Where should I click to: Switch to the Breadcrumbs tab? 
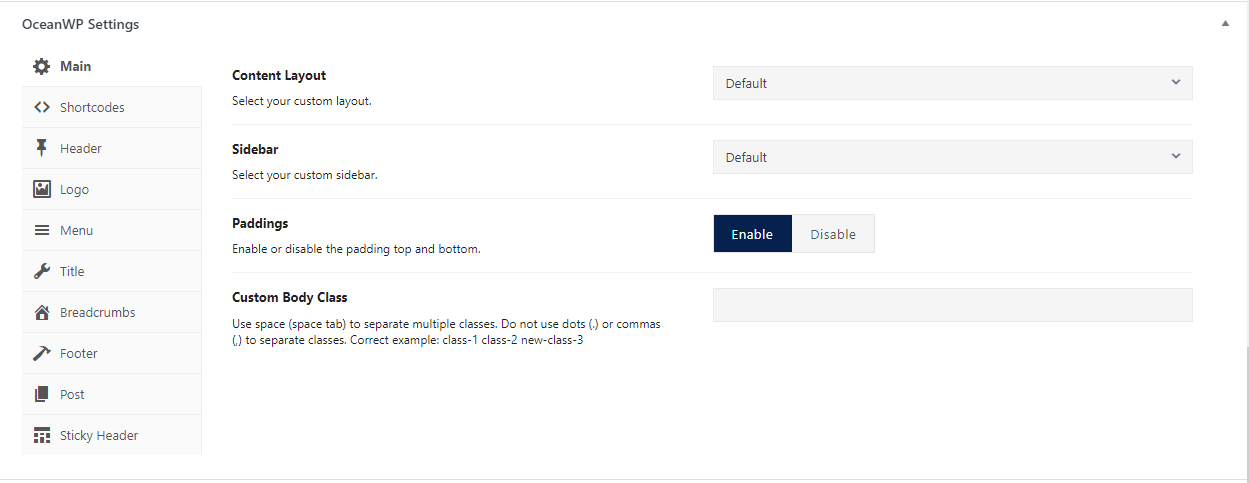(112, 312)
